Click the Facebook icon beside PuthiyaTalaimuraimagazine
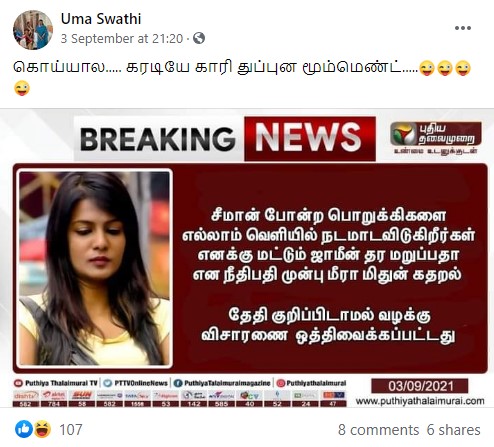494x447 pixels. tap(178, 383)
